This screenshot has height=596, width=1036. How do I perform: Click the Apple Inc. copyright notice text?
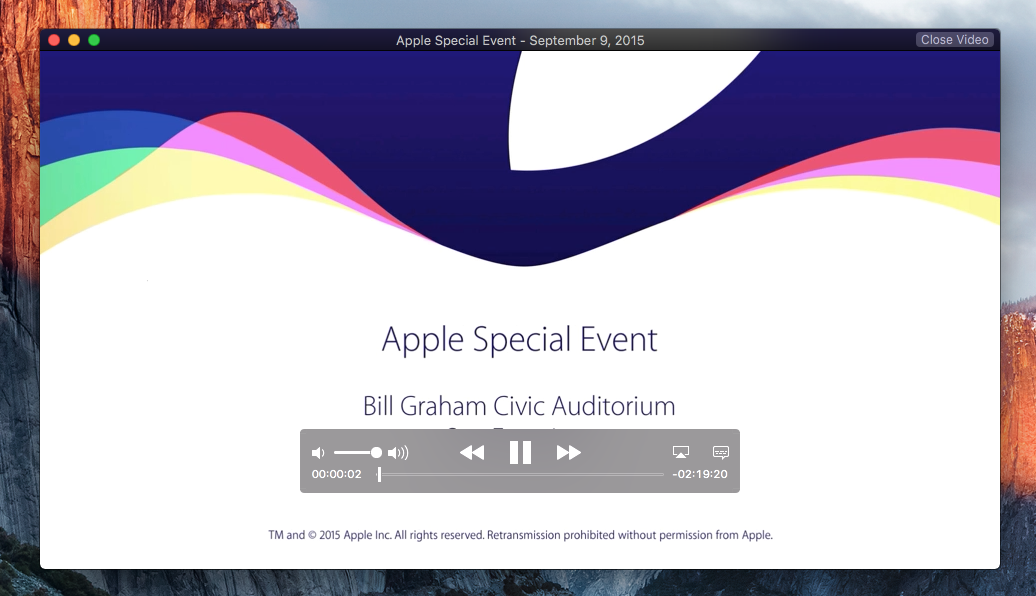click(521, 535)
